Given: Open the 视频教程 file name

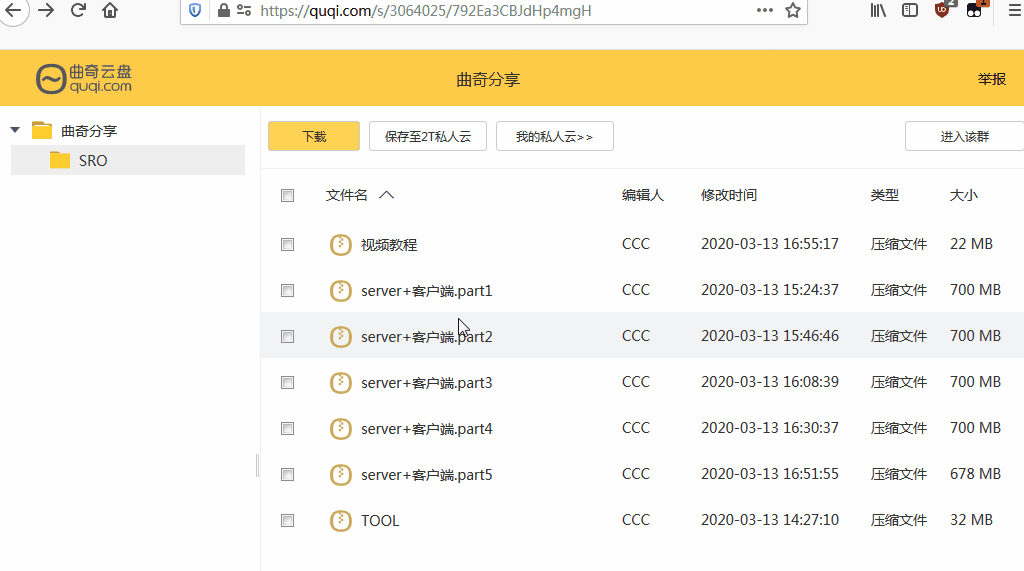Looking at the screenshot, I should pyautogui.click(x=389, y=245).
